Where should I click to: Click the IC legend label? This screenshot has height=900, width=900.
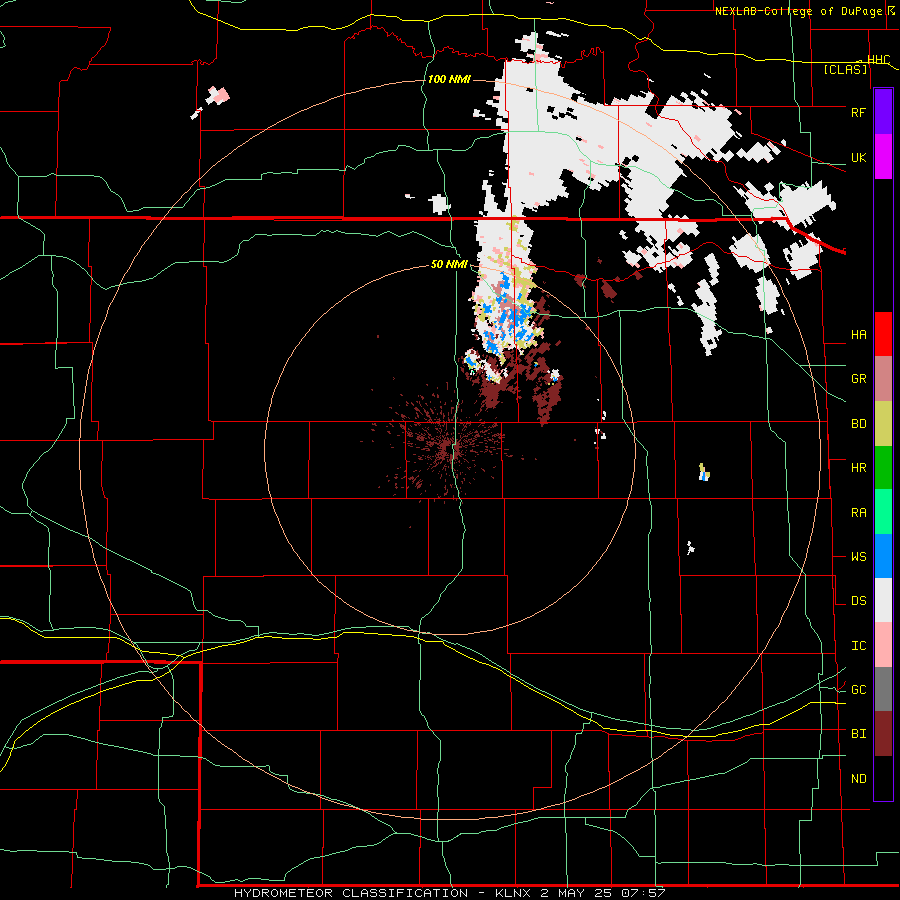[x=858, y=646]
